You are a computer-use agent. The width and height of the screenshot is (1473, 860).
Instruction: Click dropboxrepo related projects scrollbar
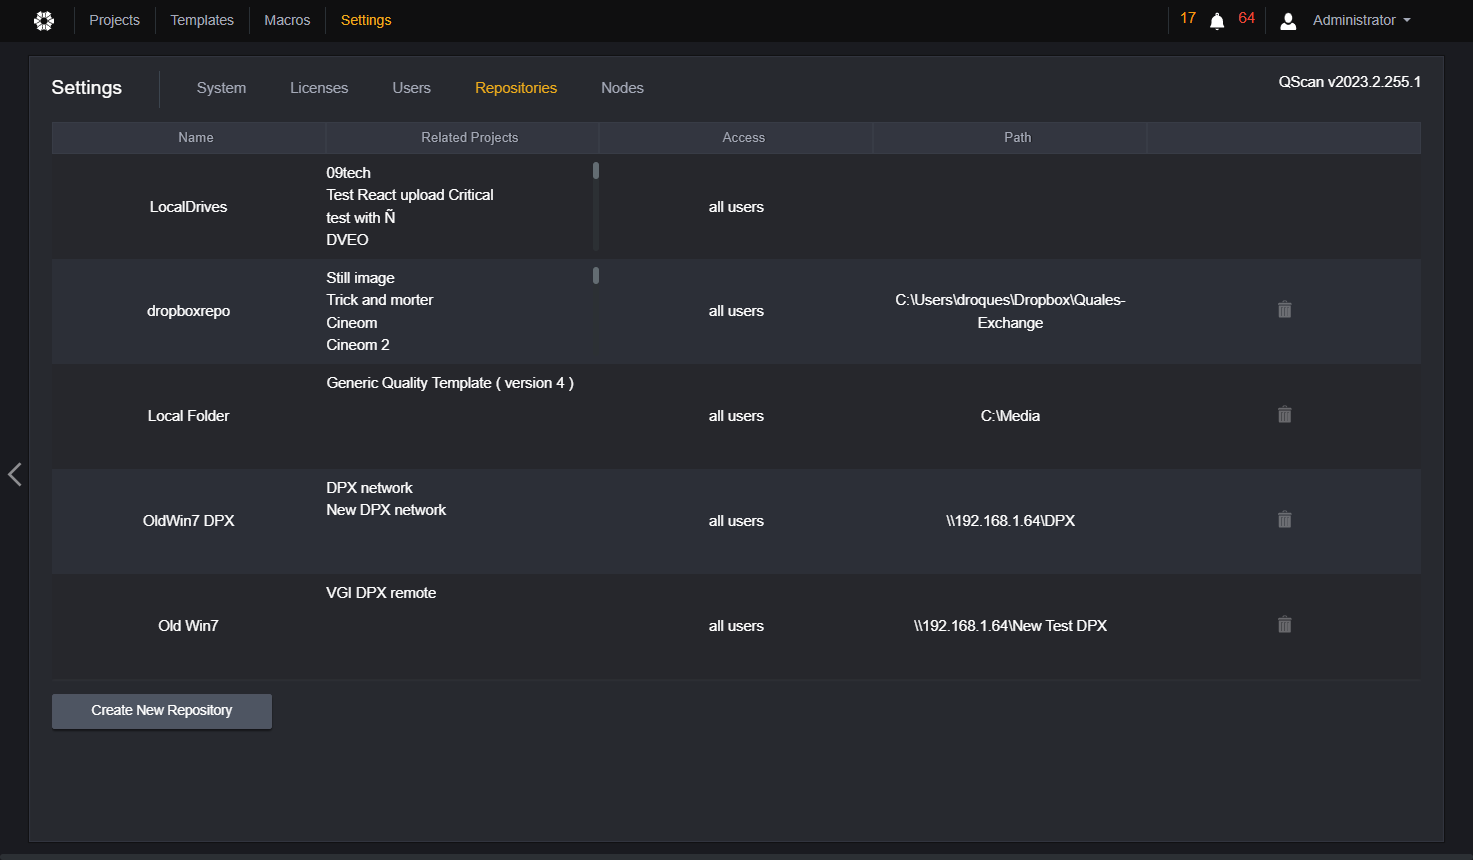click(x=596, y=276)
